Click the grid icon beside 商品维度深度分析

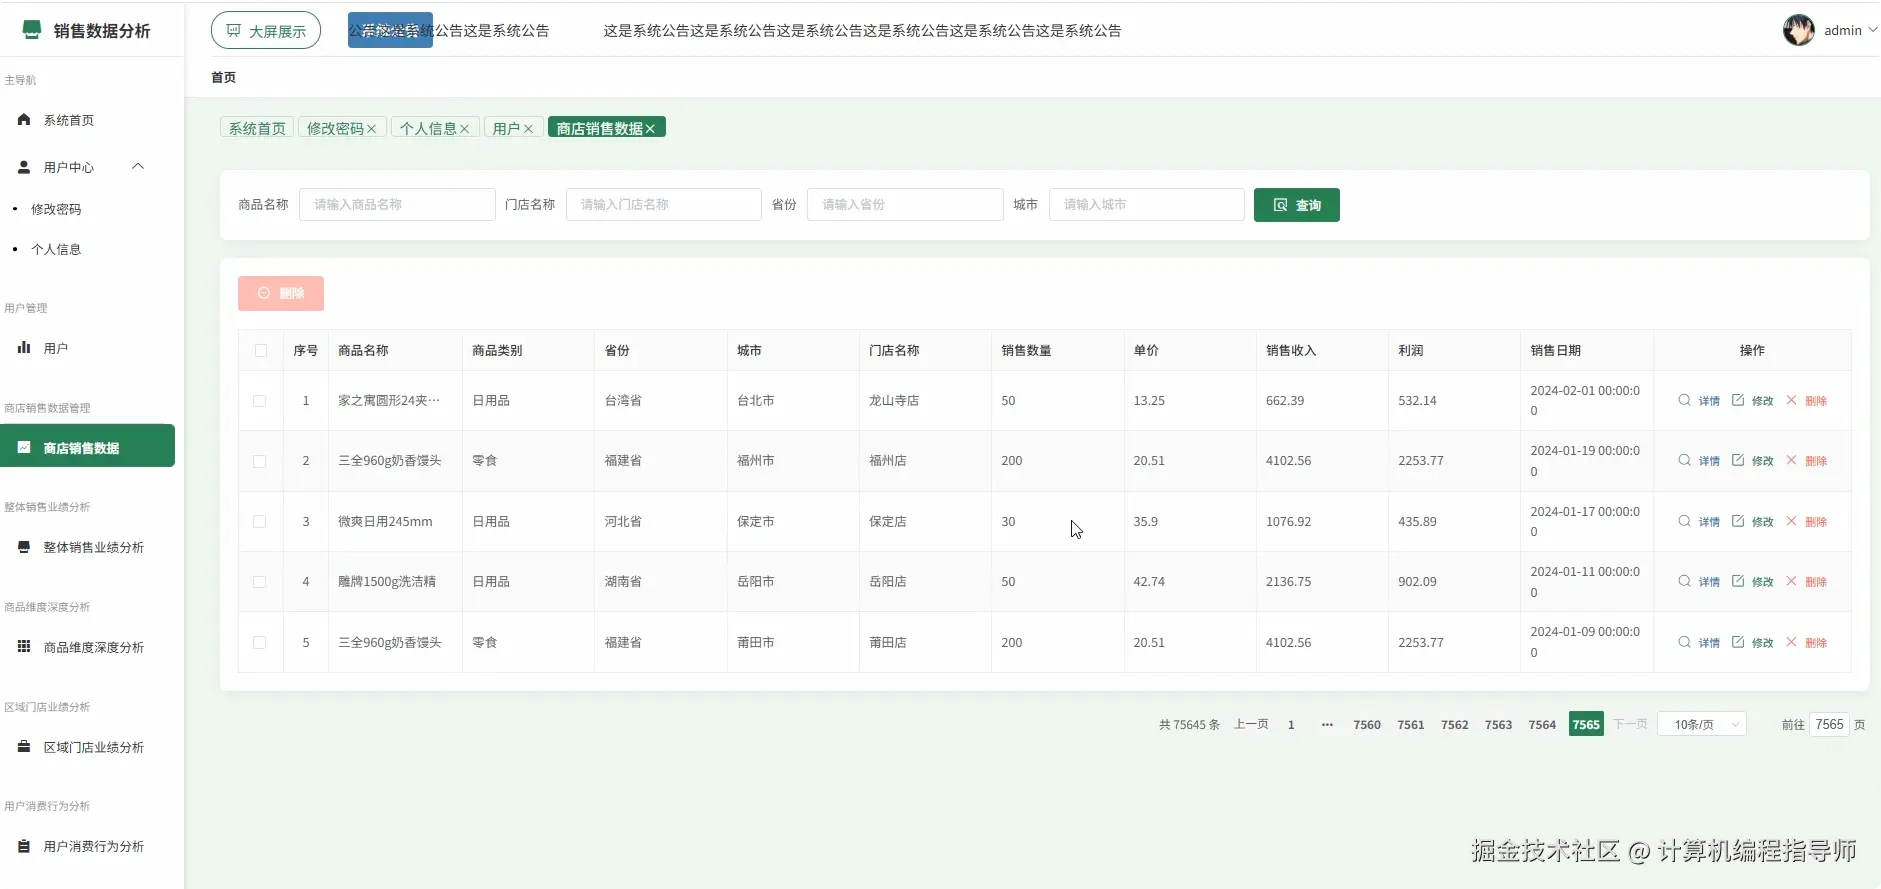24,647
